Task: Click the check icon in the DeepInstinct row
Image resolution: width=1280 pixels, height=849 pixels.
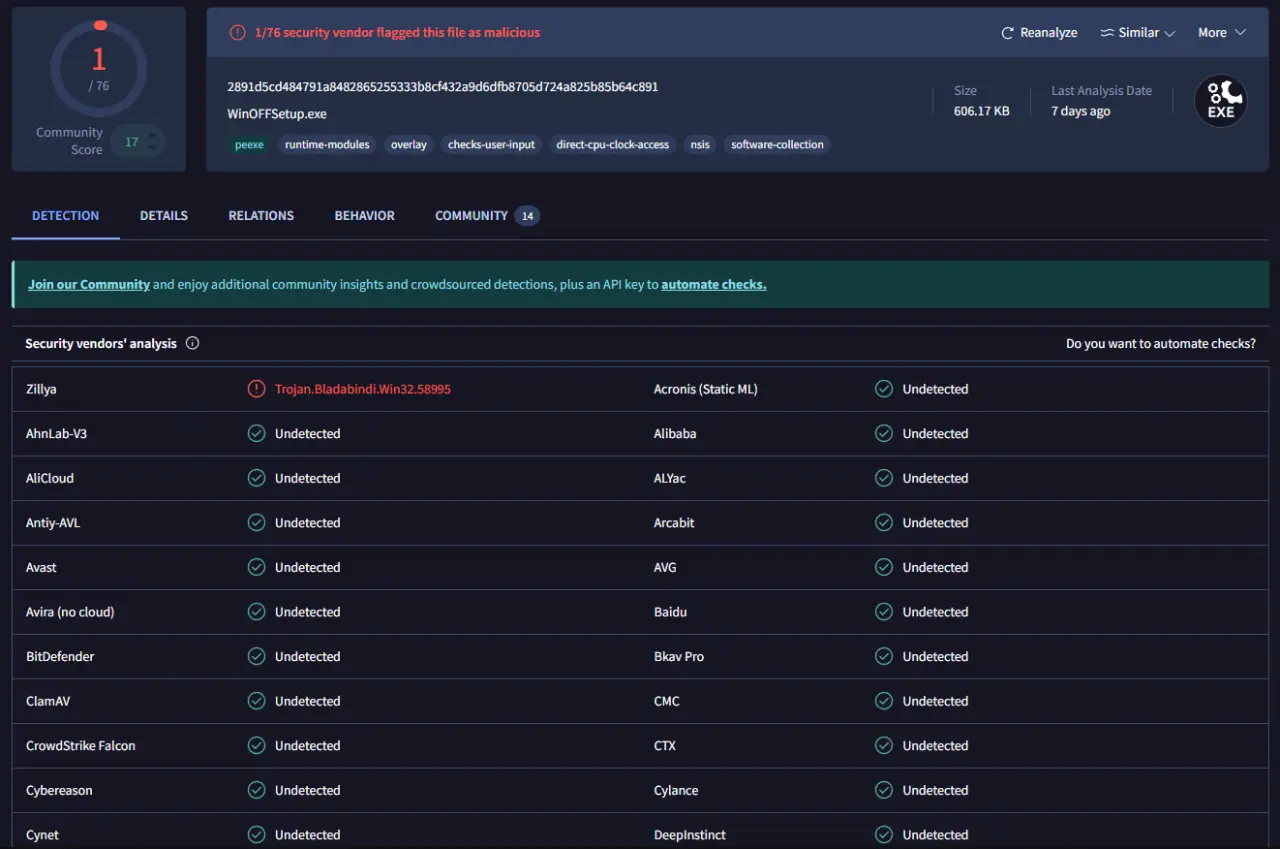Action: tap(884, 835)
